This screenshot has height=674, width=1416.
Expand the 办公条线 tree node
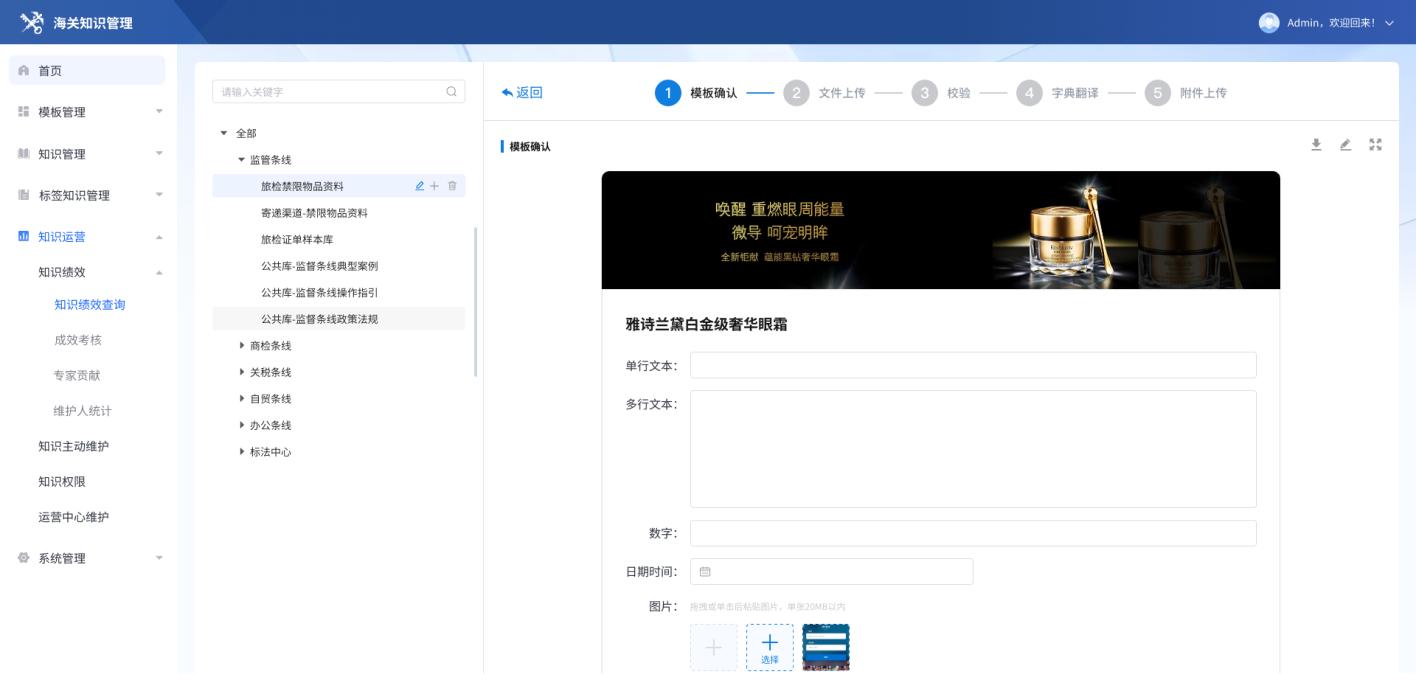[241, 425]
